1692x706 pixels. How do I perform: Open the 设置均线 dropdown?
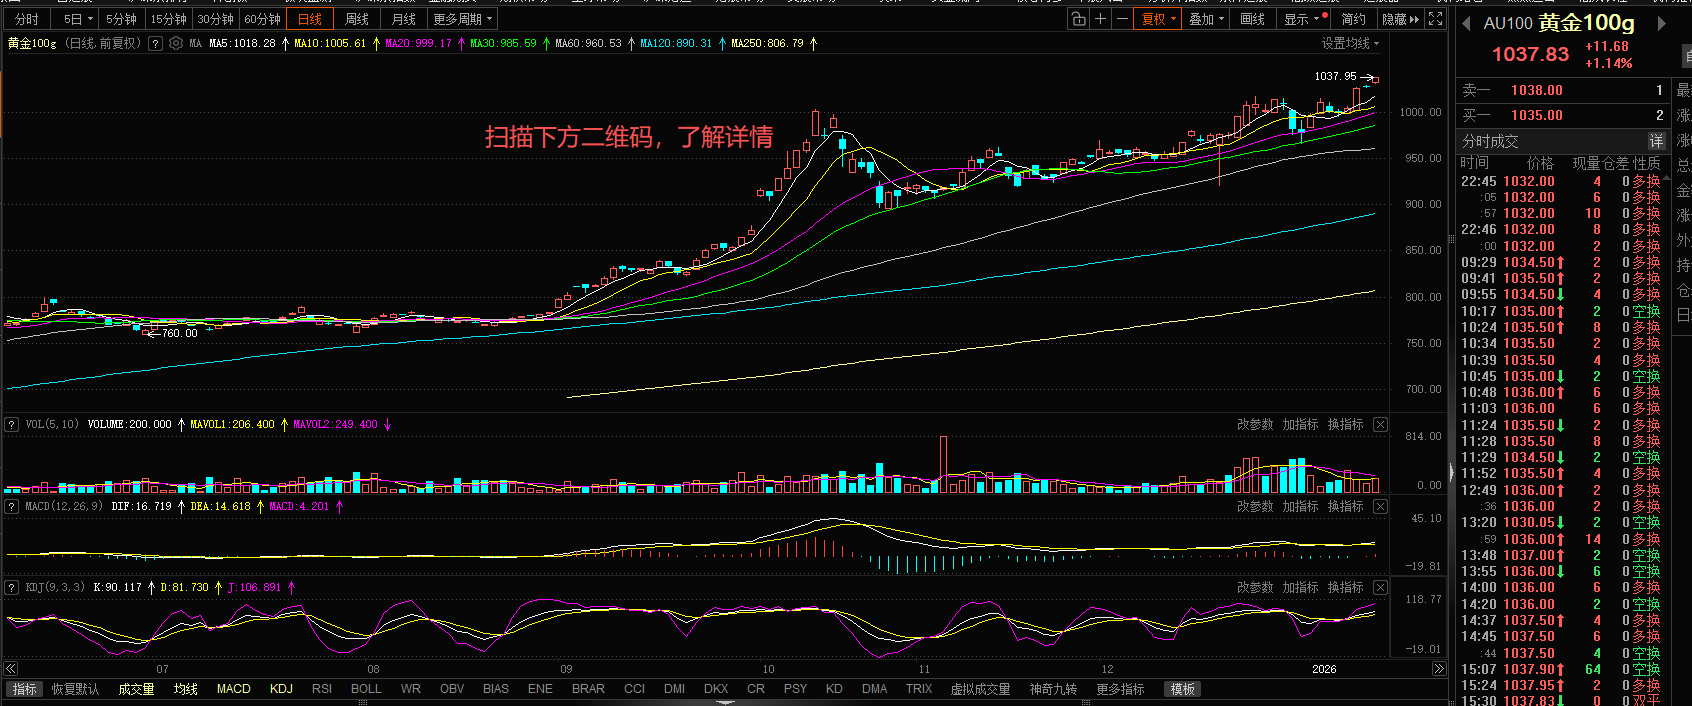point(1350,44)
